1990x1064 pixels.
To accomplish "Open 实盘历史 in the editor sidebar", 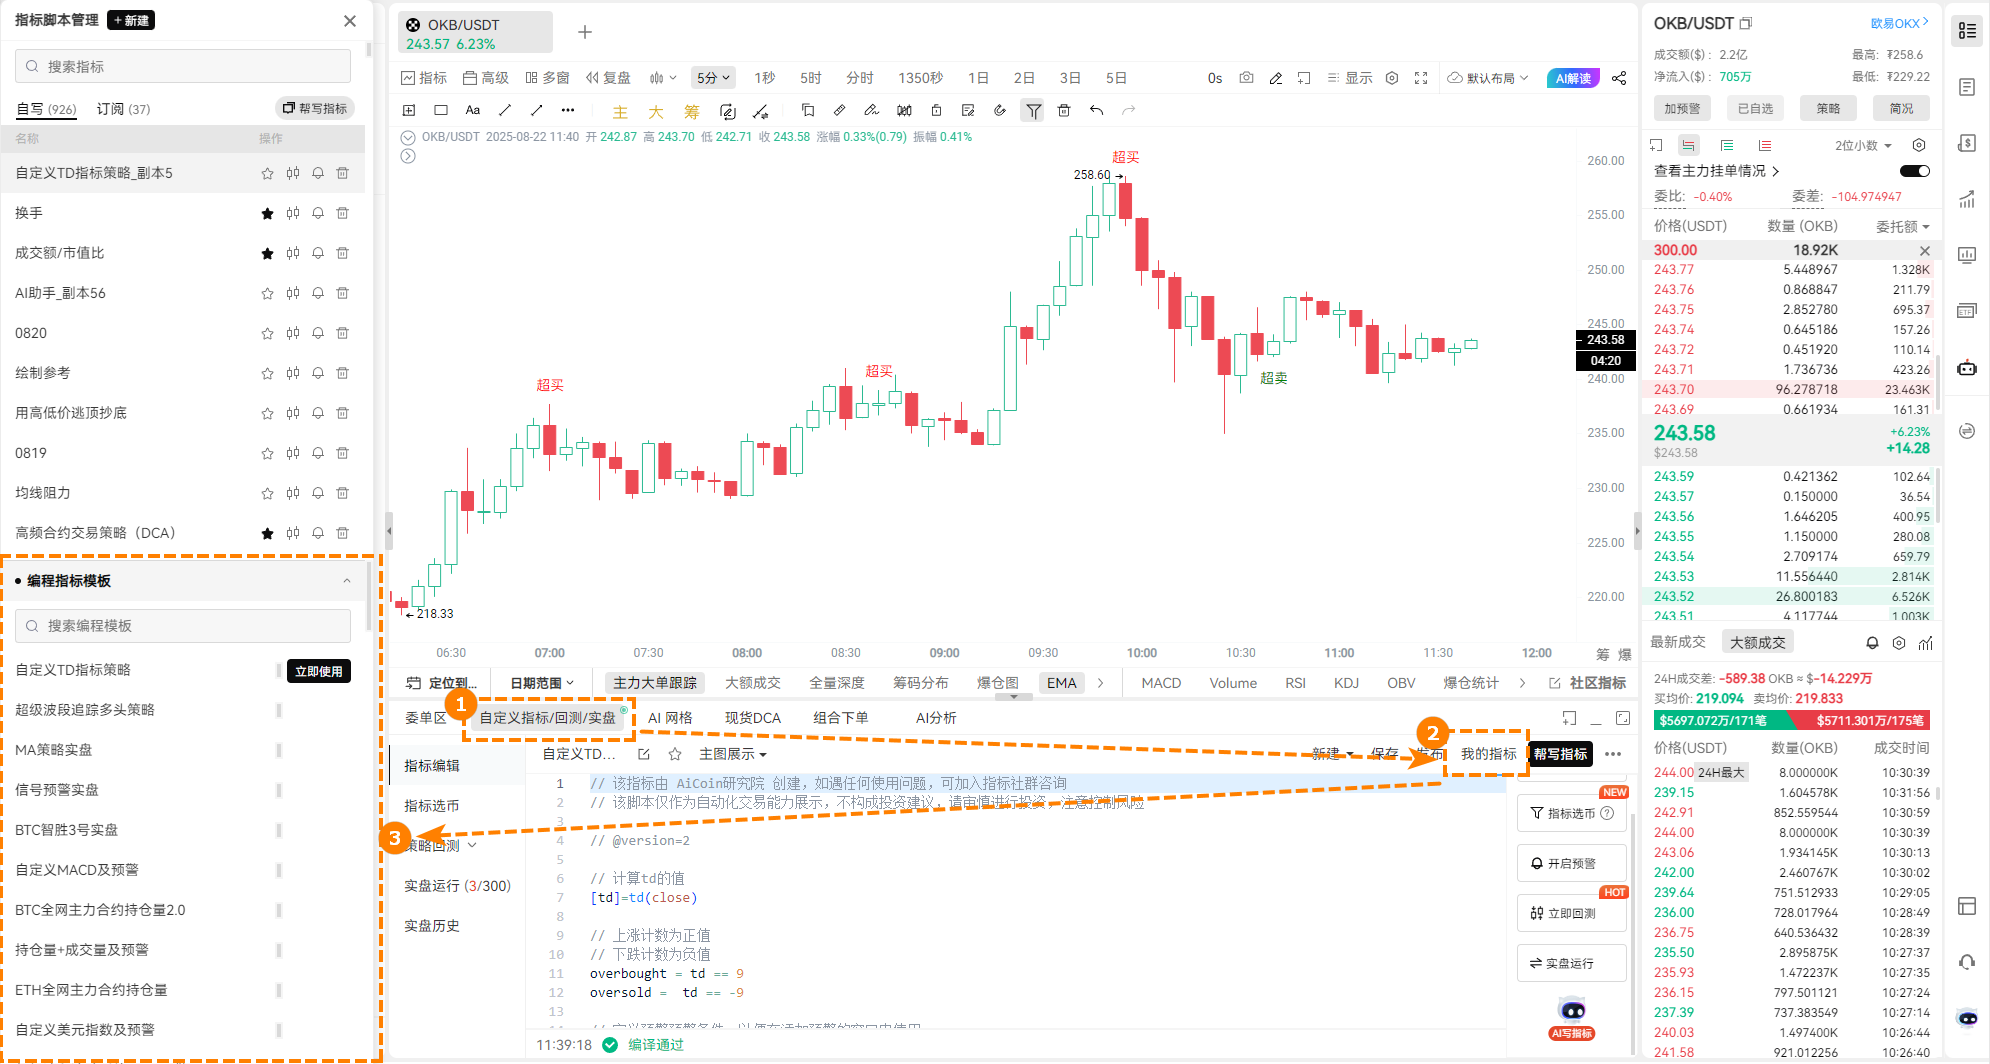I will coord(432,926).
